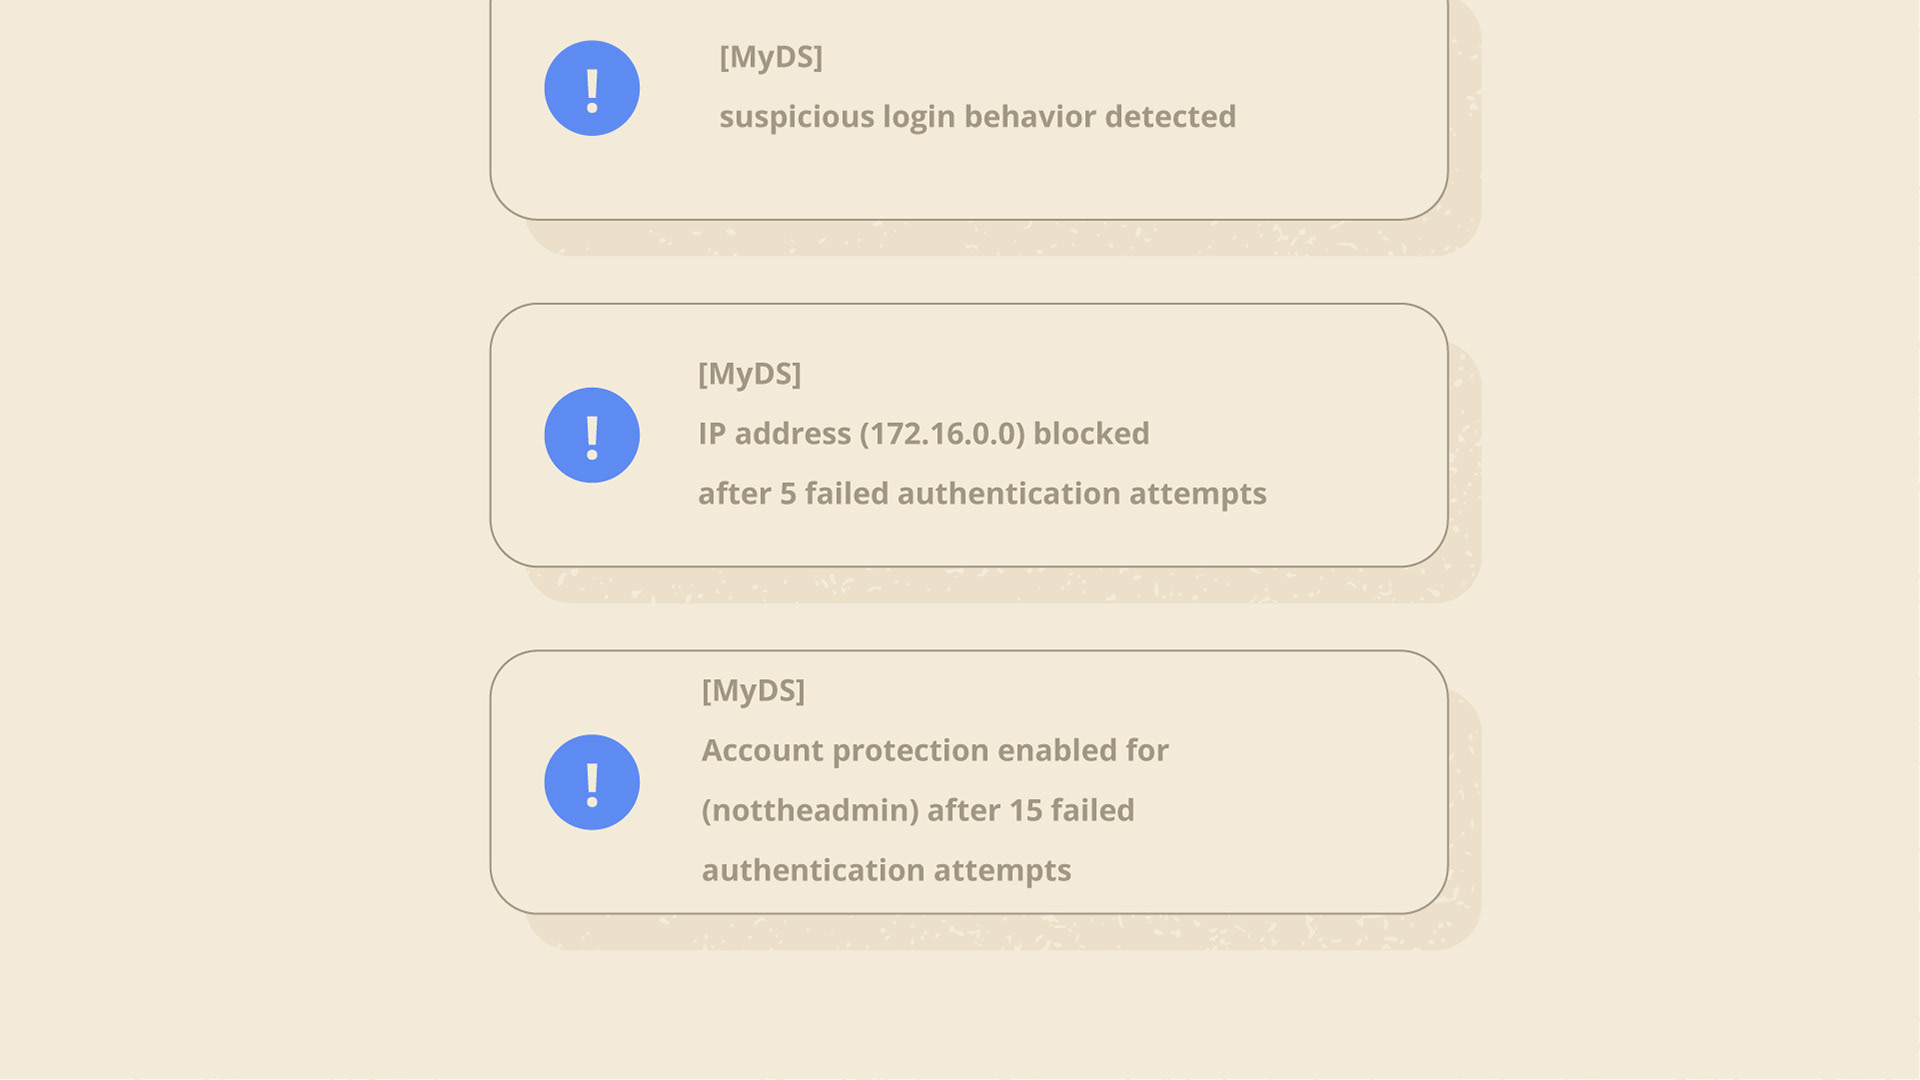Viewport: 1920px width, 1080px height.
Task: Click the 'IP address (172.16.0.0) blocked' line
Action: point(924,434)
